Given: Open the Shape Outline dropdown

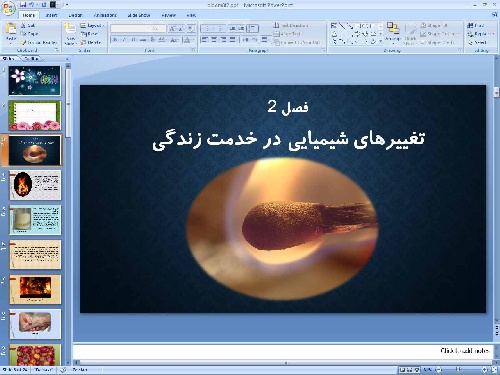Looking at the screenshot, I should click(439, 34).
